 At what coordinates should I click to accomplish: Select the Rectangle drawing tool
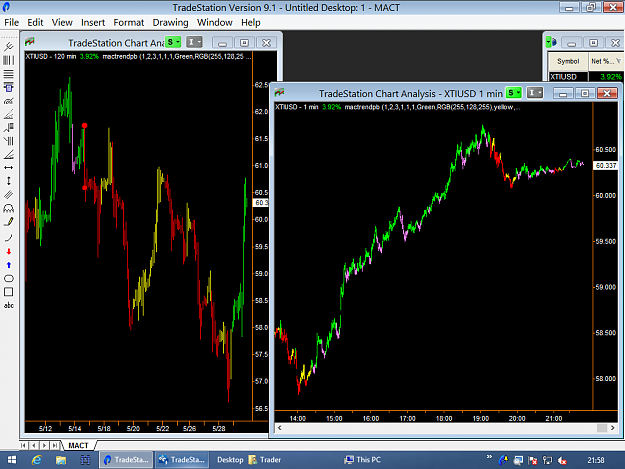point(8,292)
